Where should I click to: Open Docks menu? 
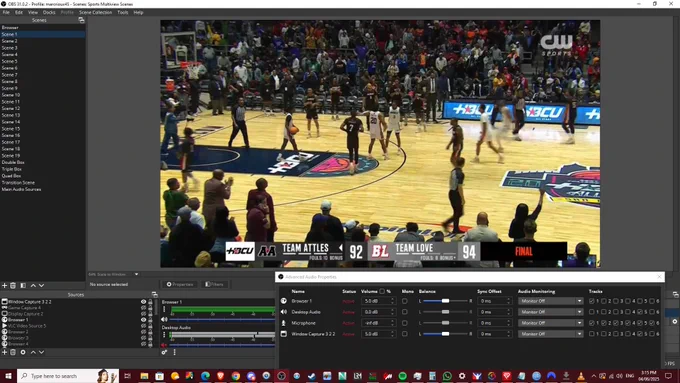pyautogui.click(x=49, y=12)
